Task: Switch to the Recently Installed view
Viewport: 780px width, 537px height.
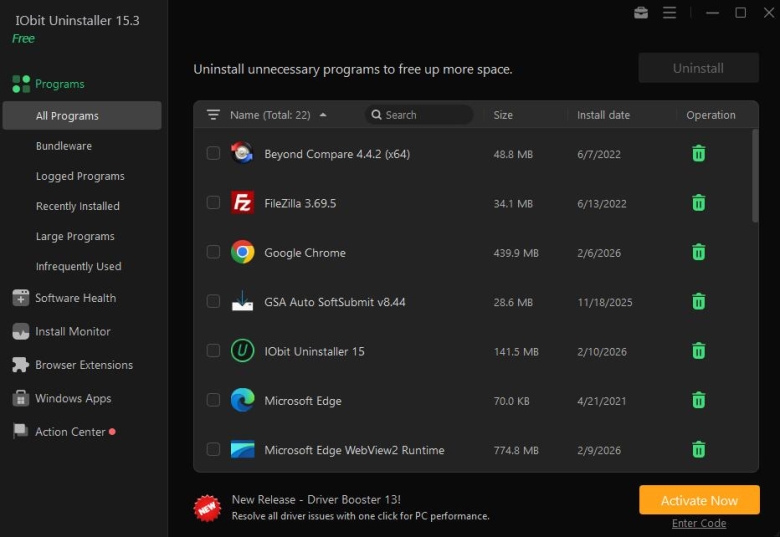Action: tap(77, 206)
